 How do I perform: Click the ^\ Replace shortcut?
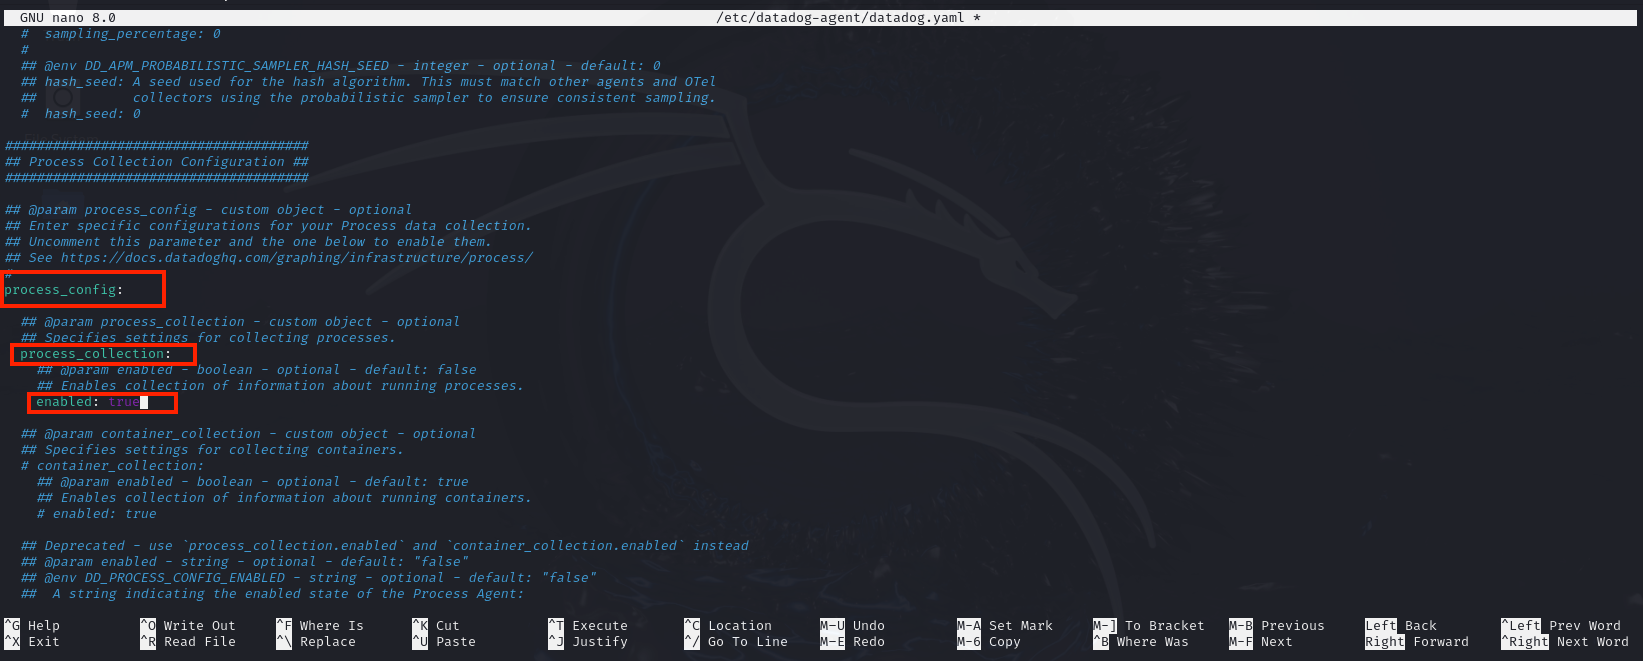tap(316, 642)
